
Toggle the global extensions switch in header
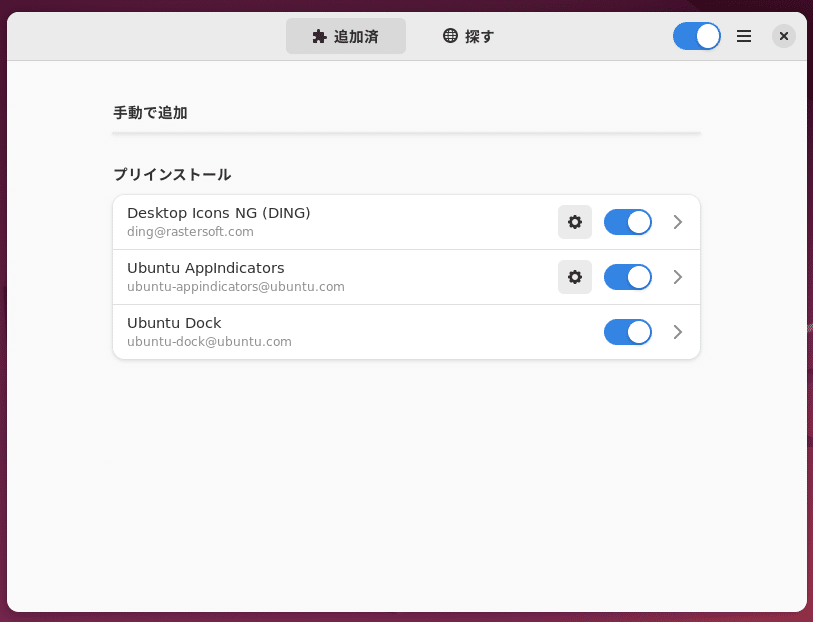pyautogui.click(x=696, y=36)
